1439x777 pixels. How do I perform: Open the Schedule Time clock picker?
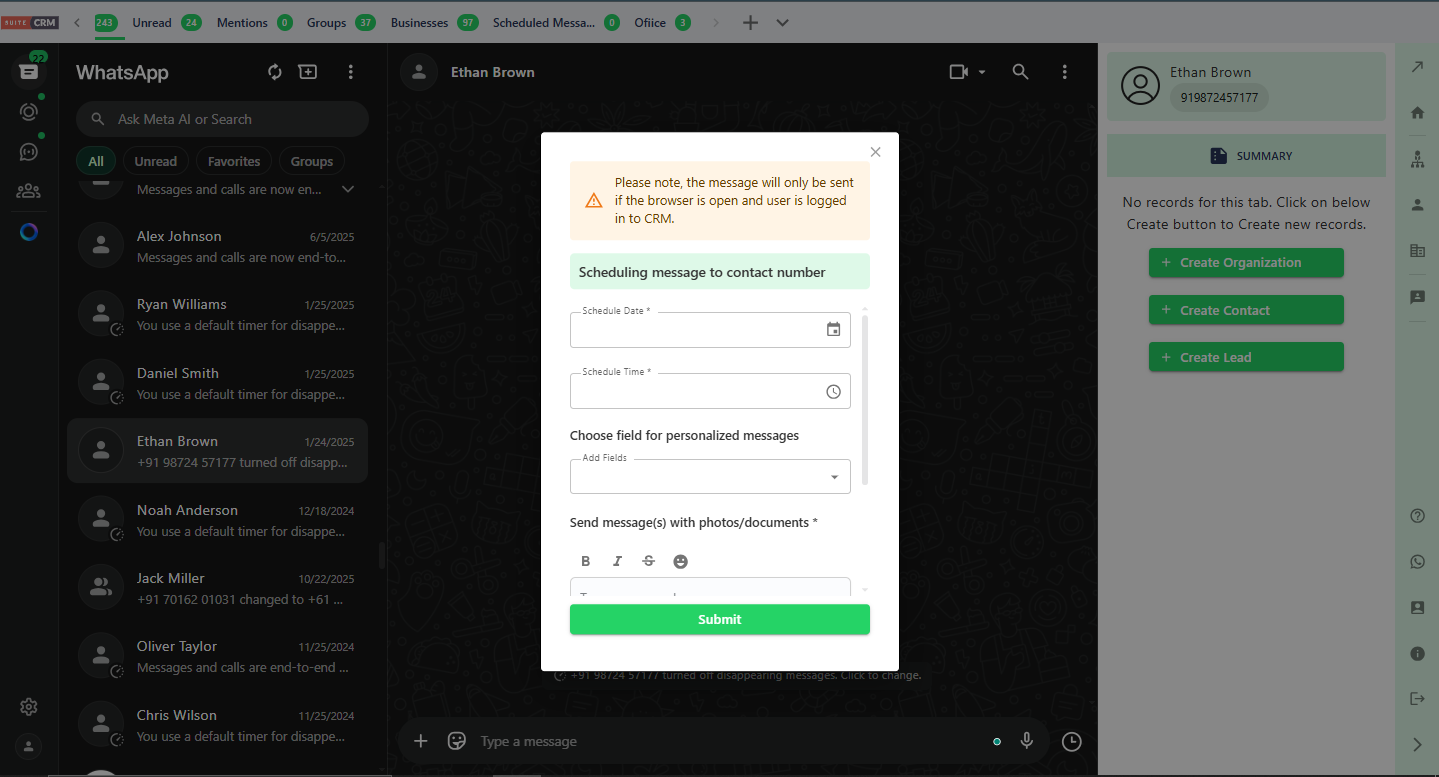tap(833, 392)
